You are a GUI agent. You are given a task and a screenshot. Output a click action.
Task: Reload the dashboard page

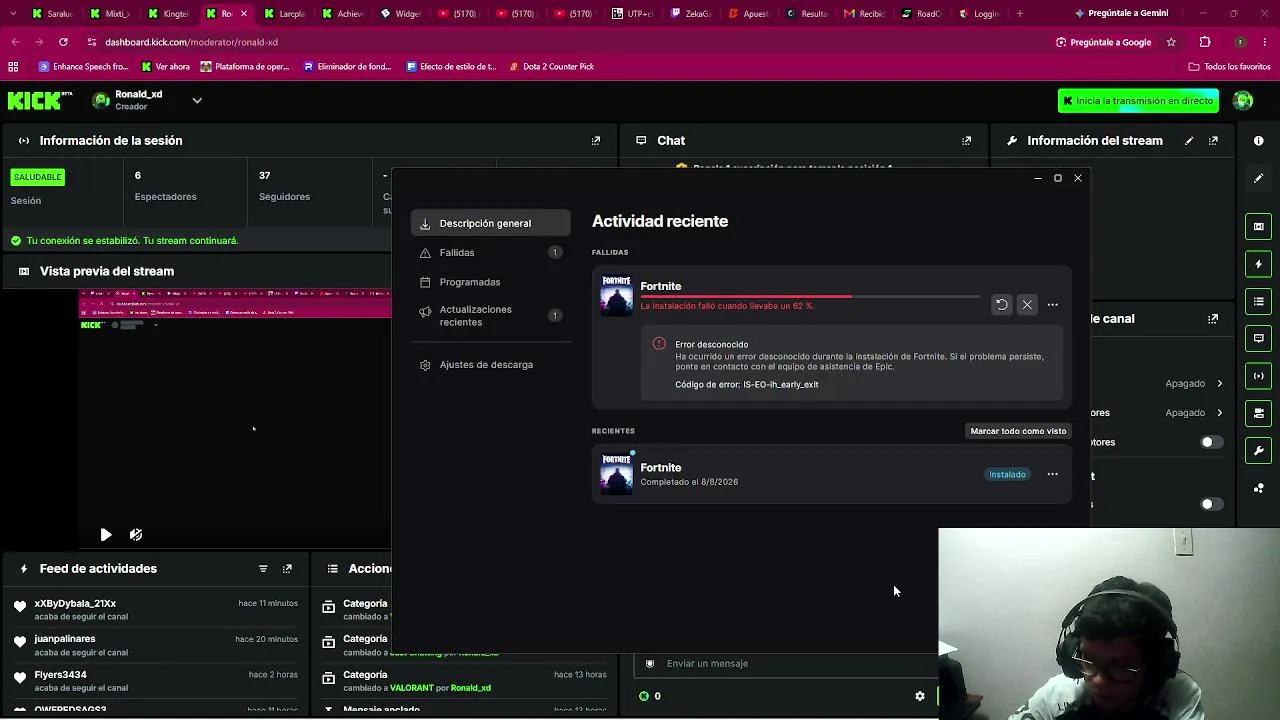click(x=63, y=42)
